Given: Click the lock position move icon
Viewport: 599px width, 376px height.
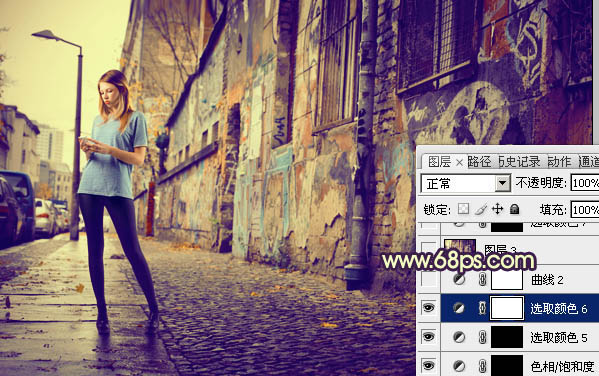Looking at the screenshot, I should click(x=497, y=209).
